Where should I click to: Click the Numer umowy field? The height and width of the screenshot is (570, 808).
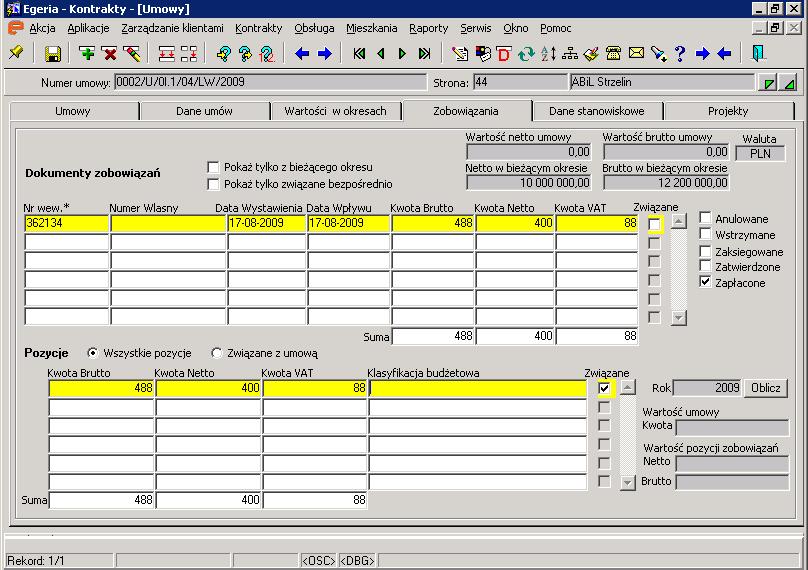[271, 82]
